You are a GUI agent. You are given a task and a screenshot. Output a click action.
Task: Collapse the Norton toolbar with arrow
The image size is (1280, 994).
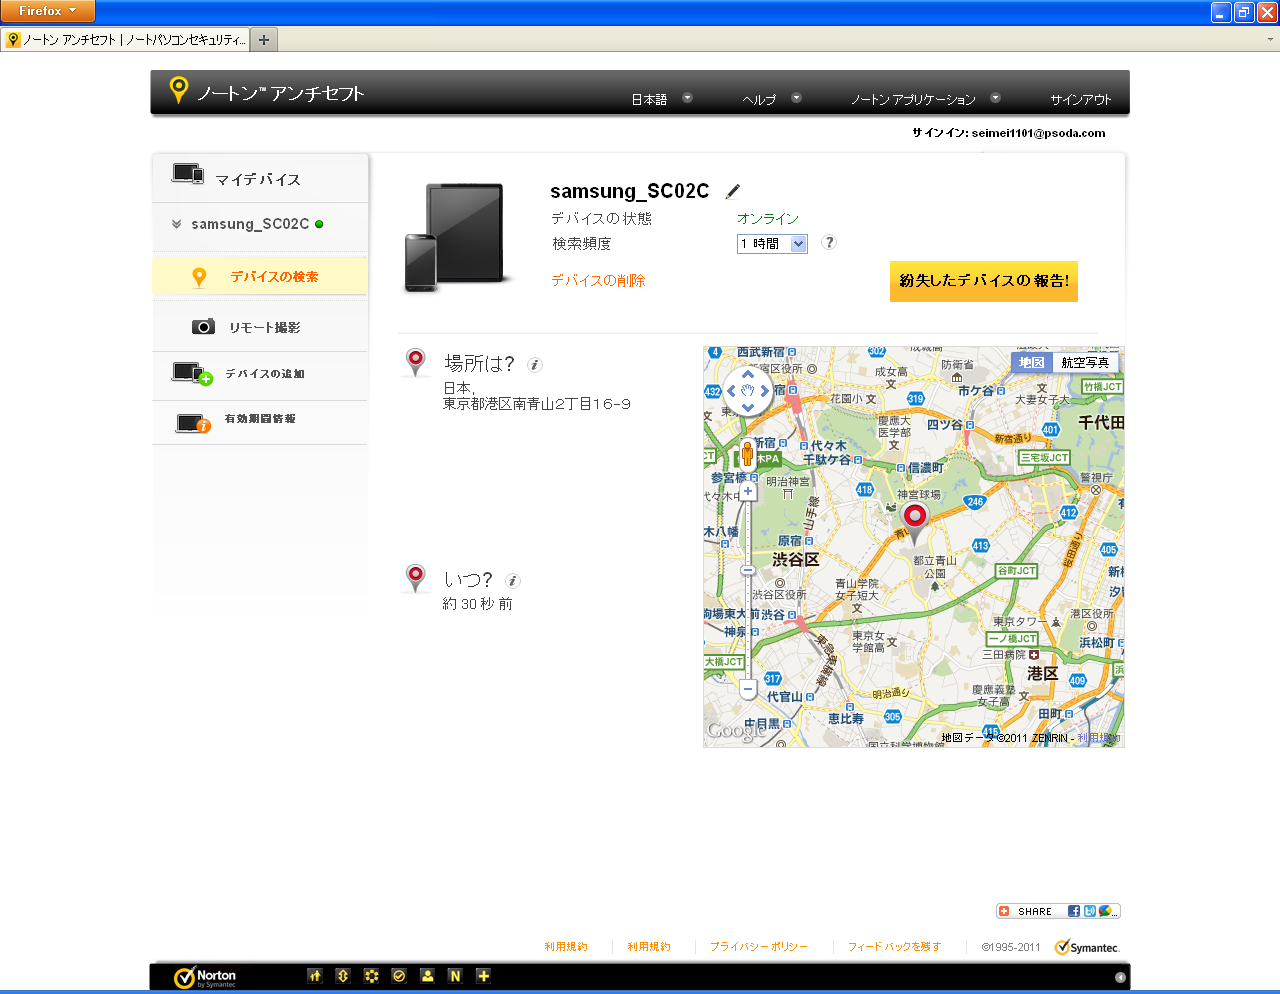tap(1120, 977)
